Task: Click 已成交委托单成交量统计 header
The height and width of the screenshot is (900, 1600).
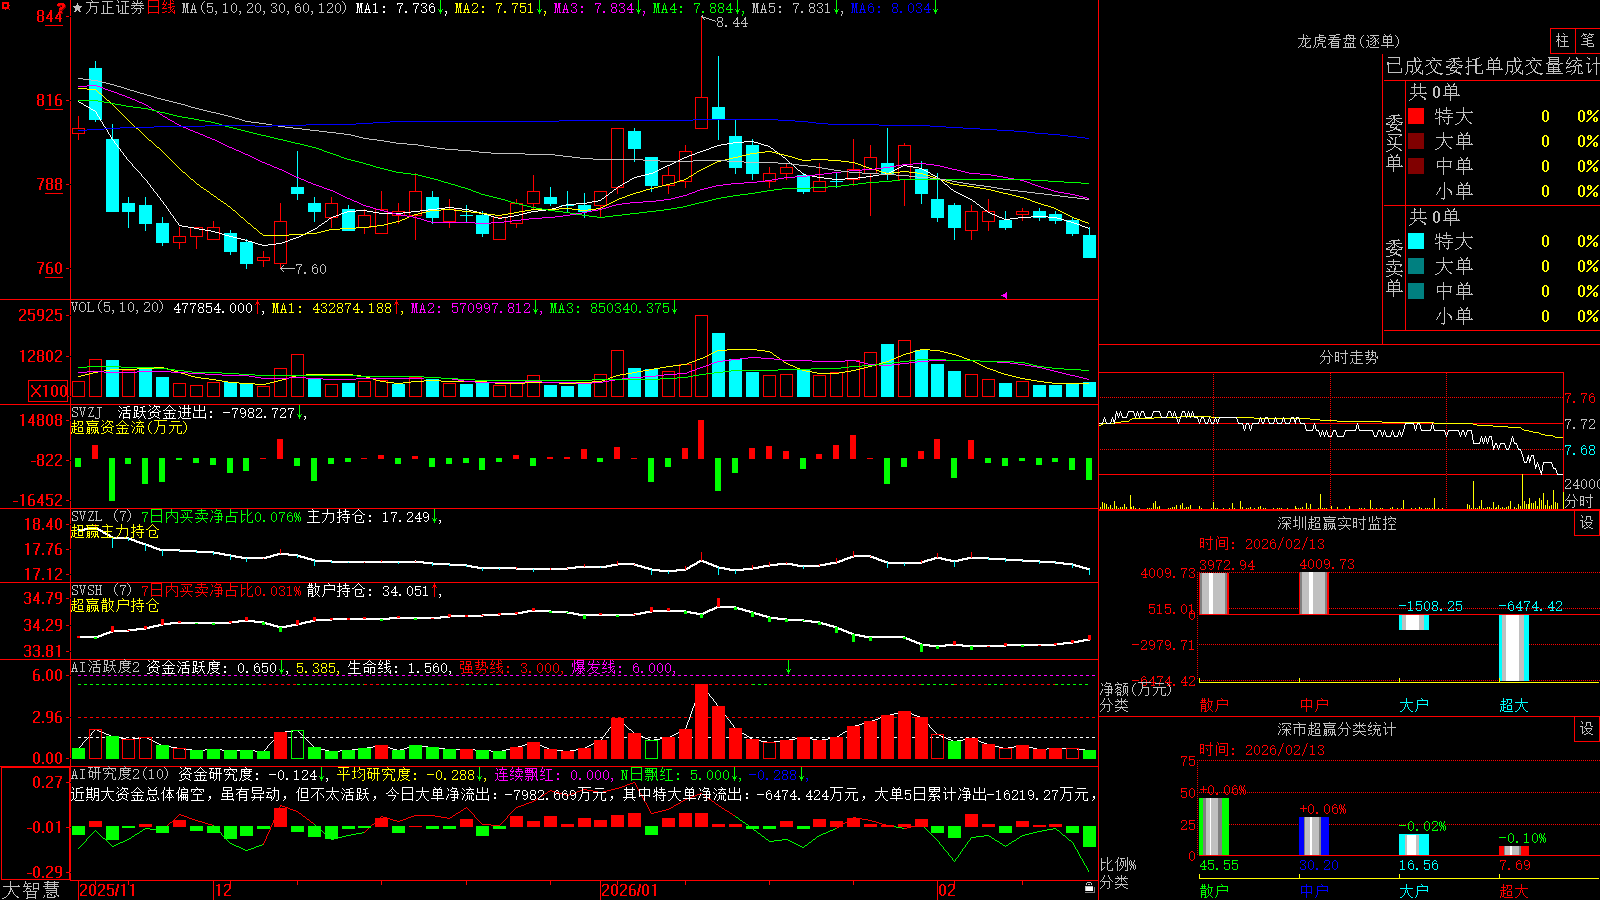Action: pyautogui.click(x=1492, y=66)
